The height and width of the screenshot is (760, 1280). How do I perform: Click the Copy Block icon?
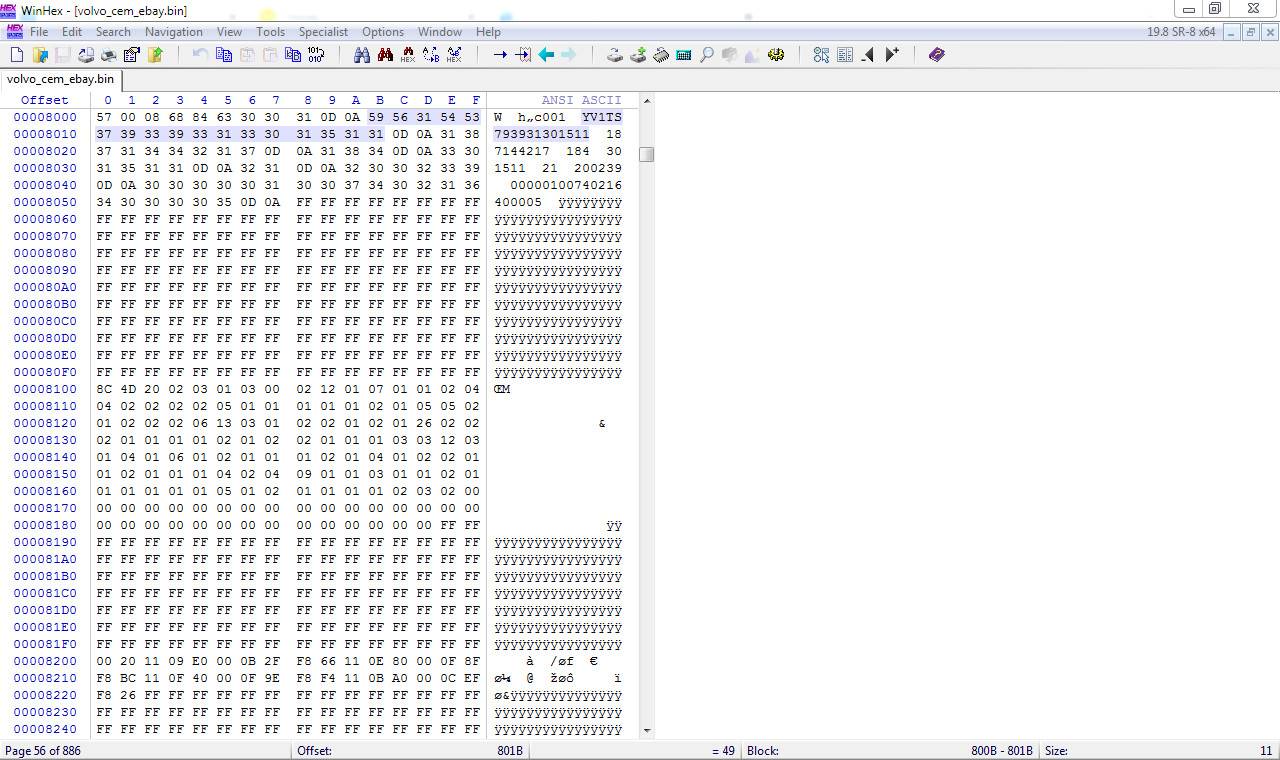coord(224,55)
